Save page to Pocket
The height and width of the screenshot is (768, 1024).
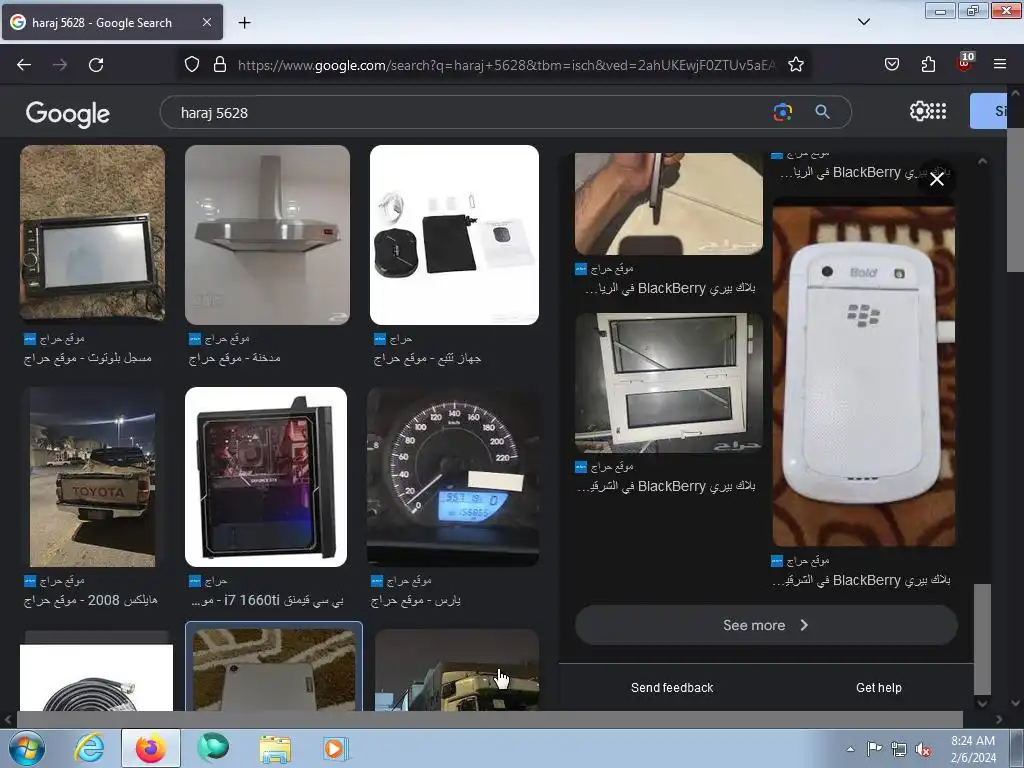click(891, 64)
